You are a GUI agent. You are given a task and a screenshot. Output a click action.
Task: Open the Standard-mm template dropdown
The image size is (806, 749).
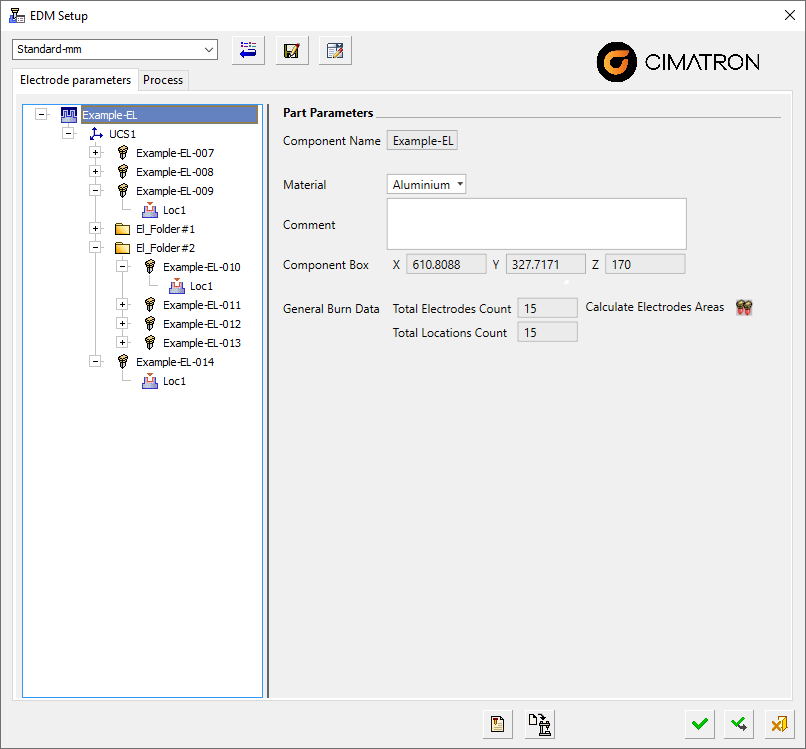coord(115,50)
